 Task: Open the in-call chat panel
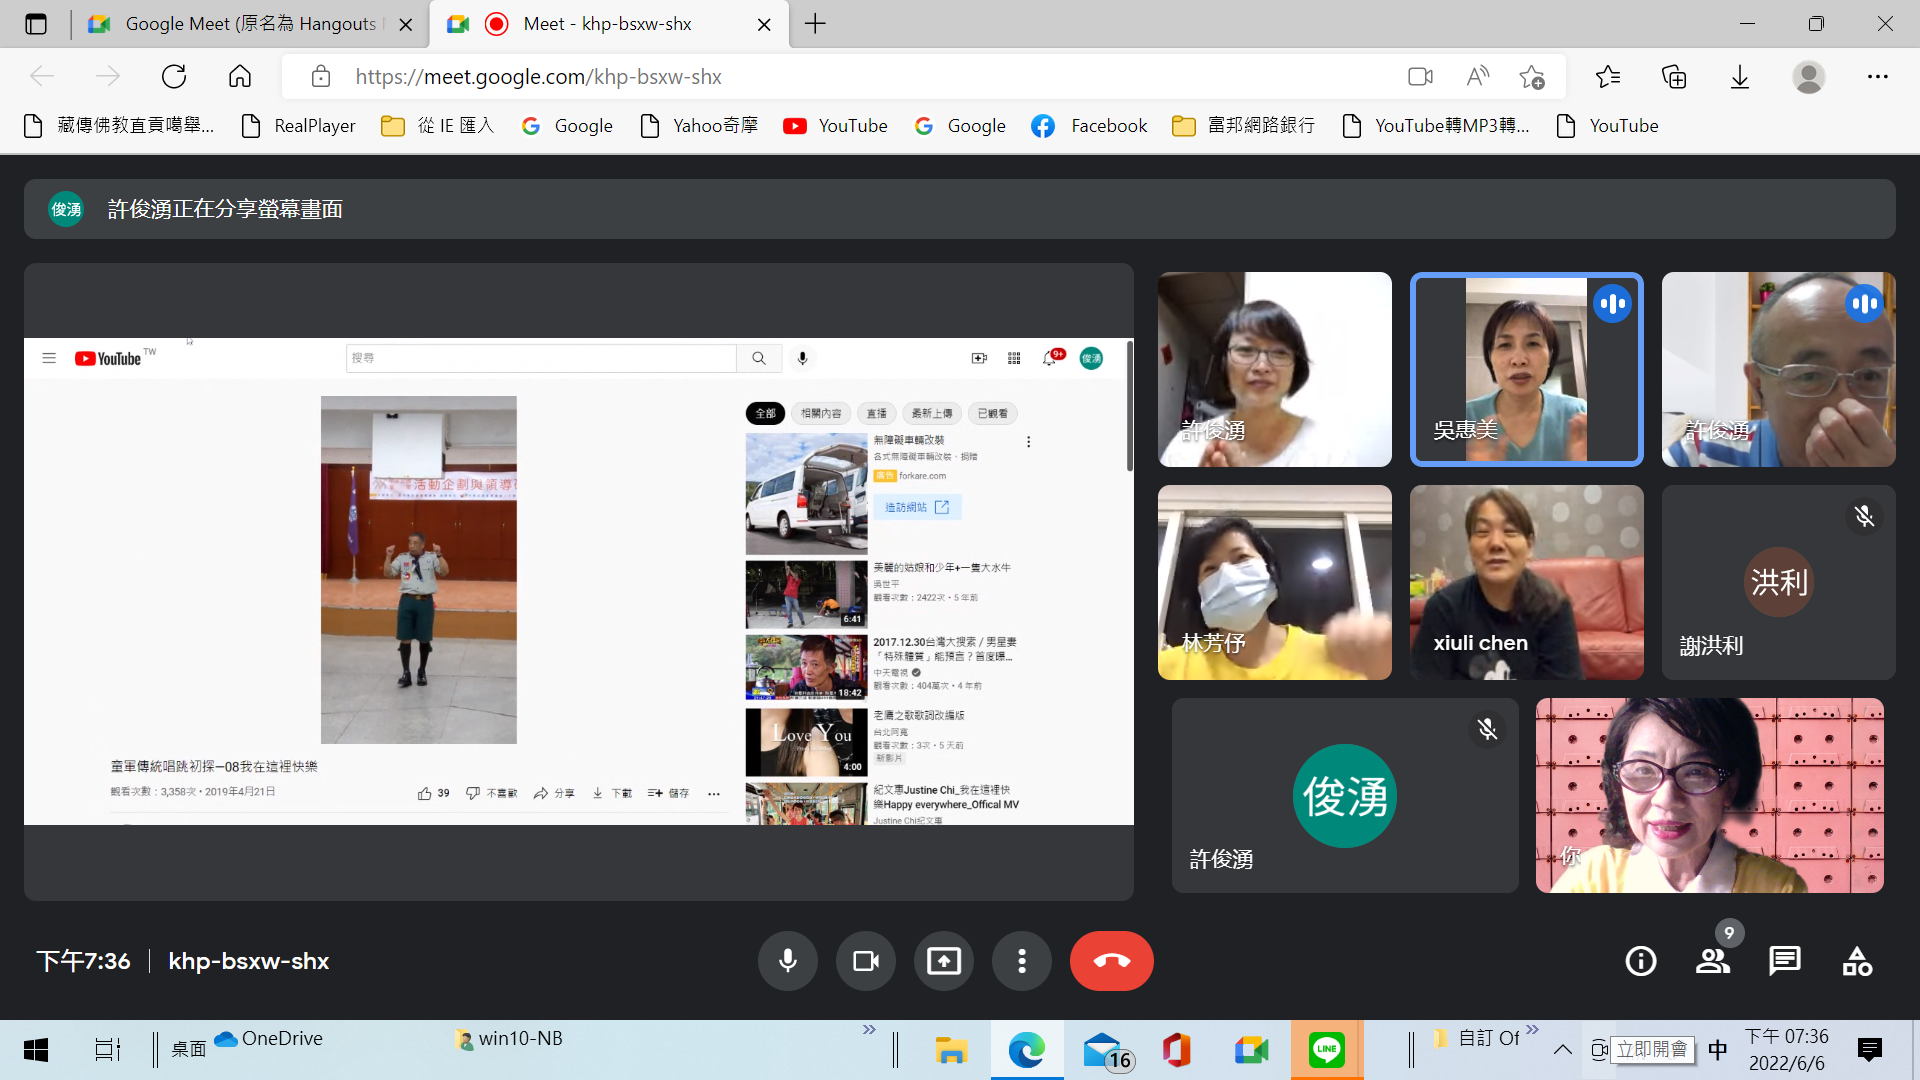tap(1785, 961)
